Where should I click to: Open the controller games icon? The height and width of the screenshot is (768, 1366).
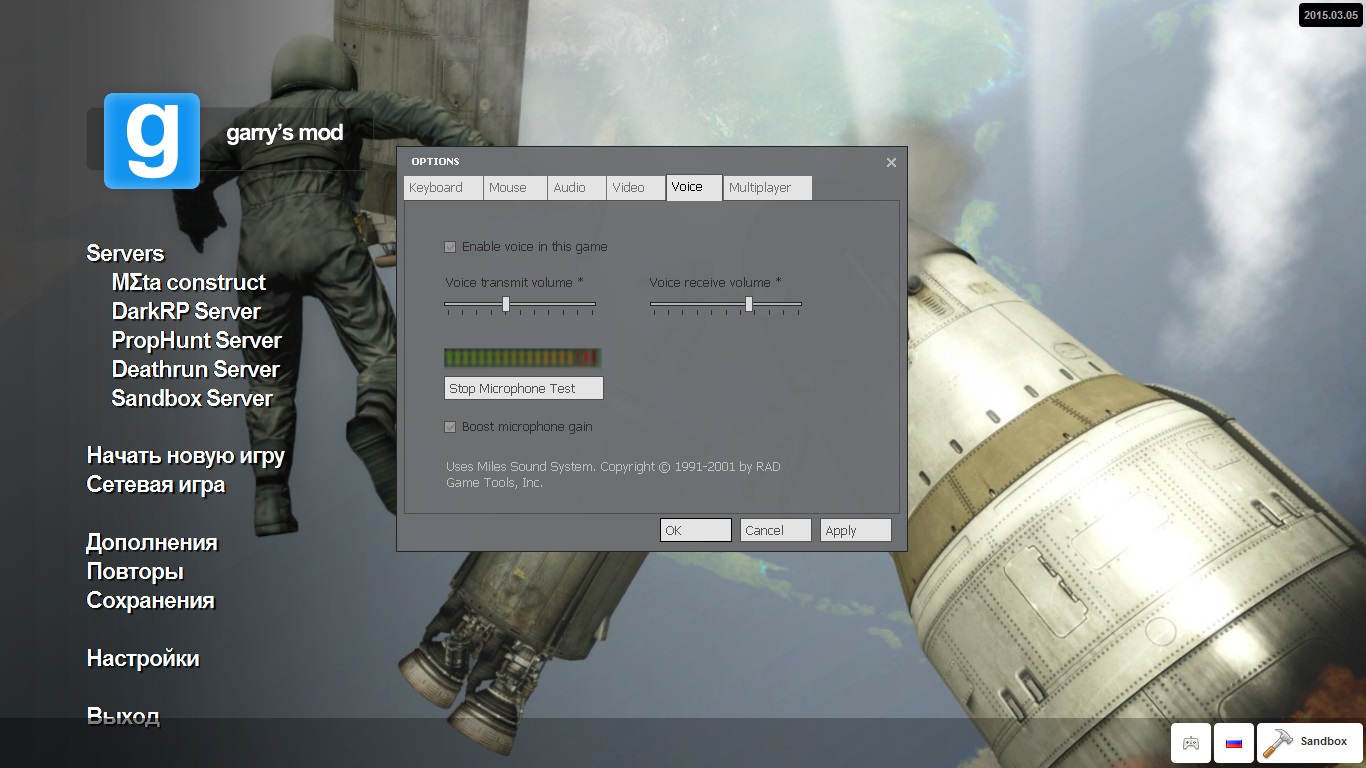pos(1190,743)
